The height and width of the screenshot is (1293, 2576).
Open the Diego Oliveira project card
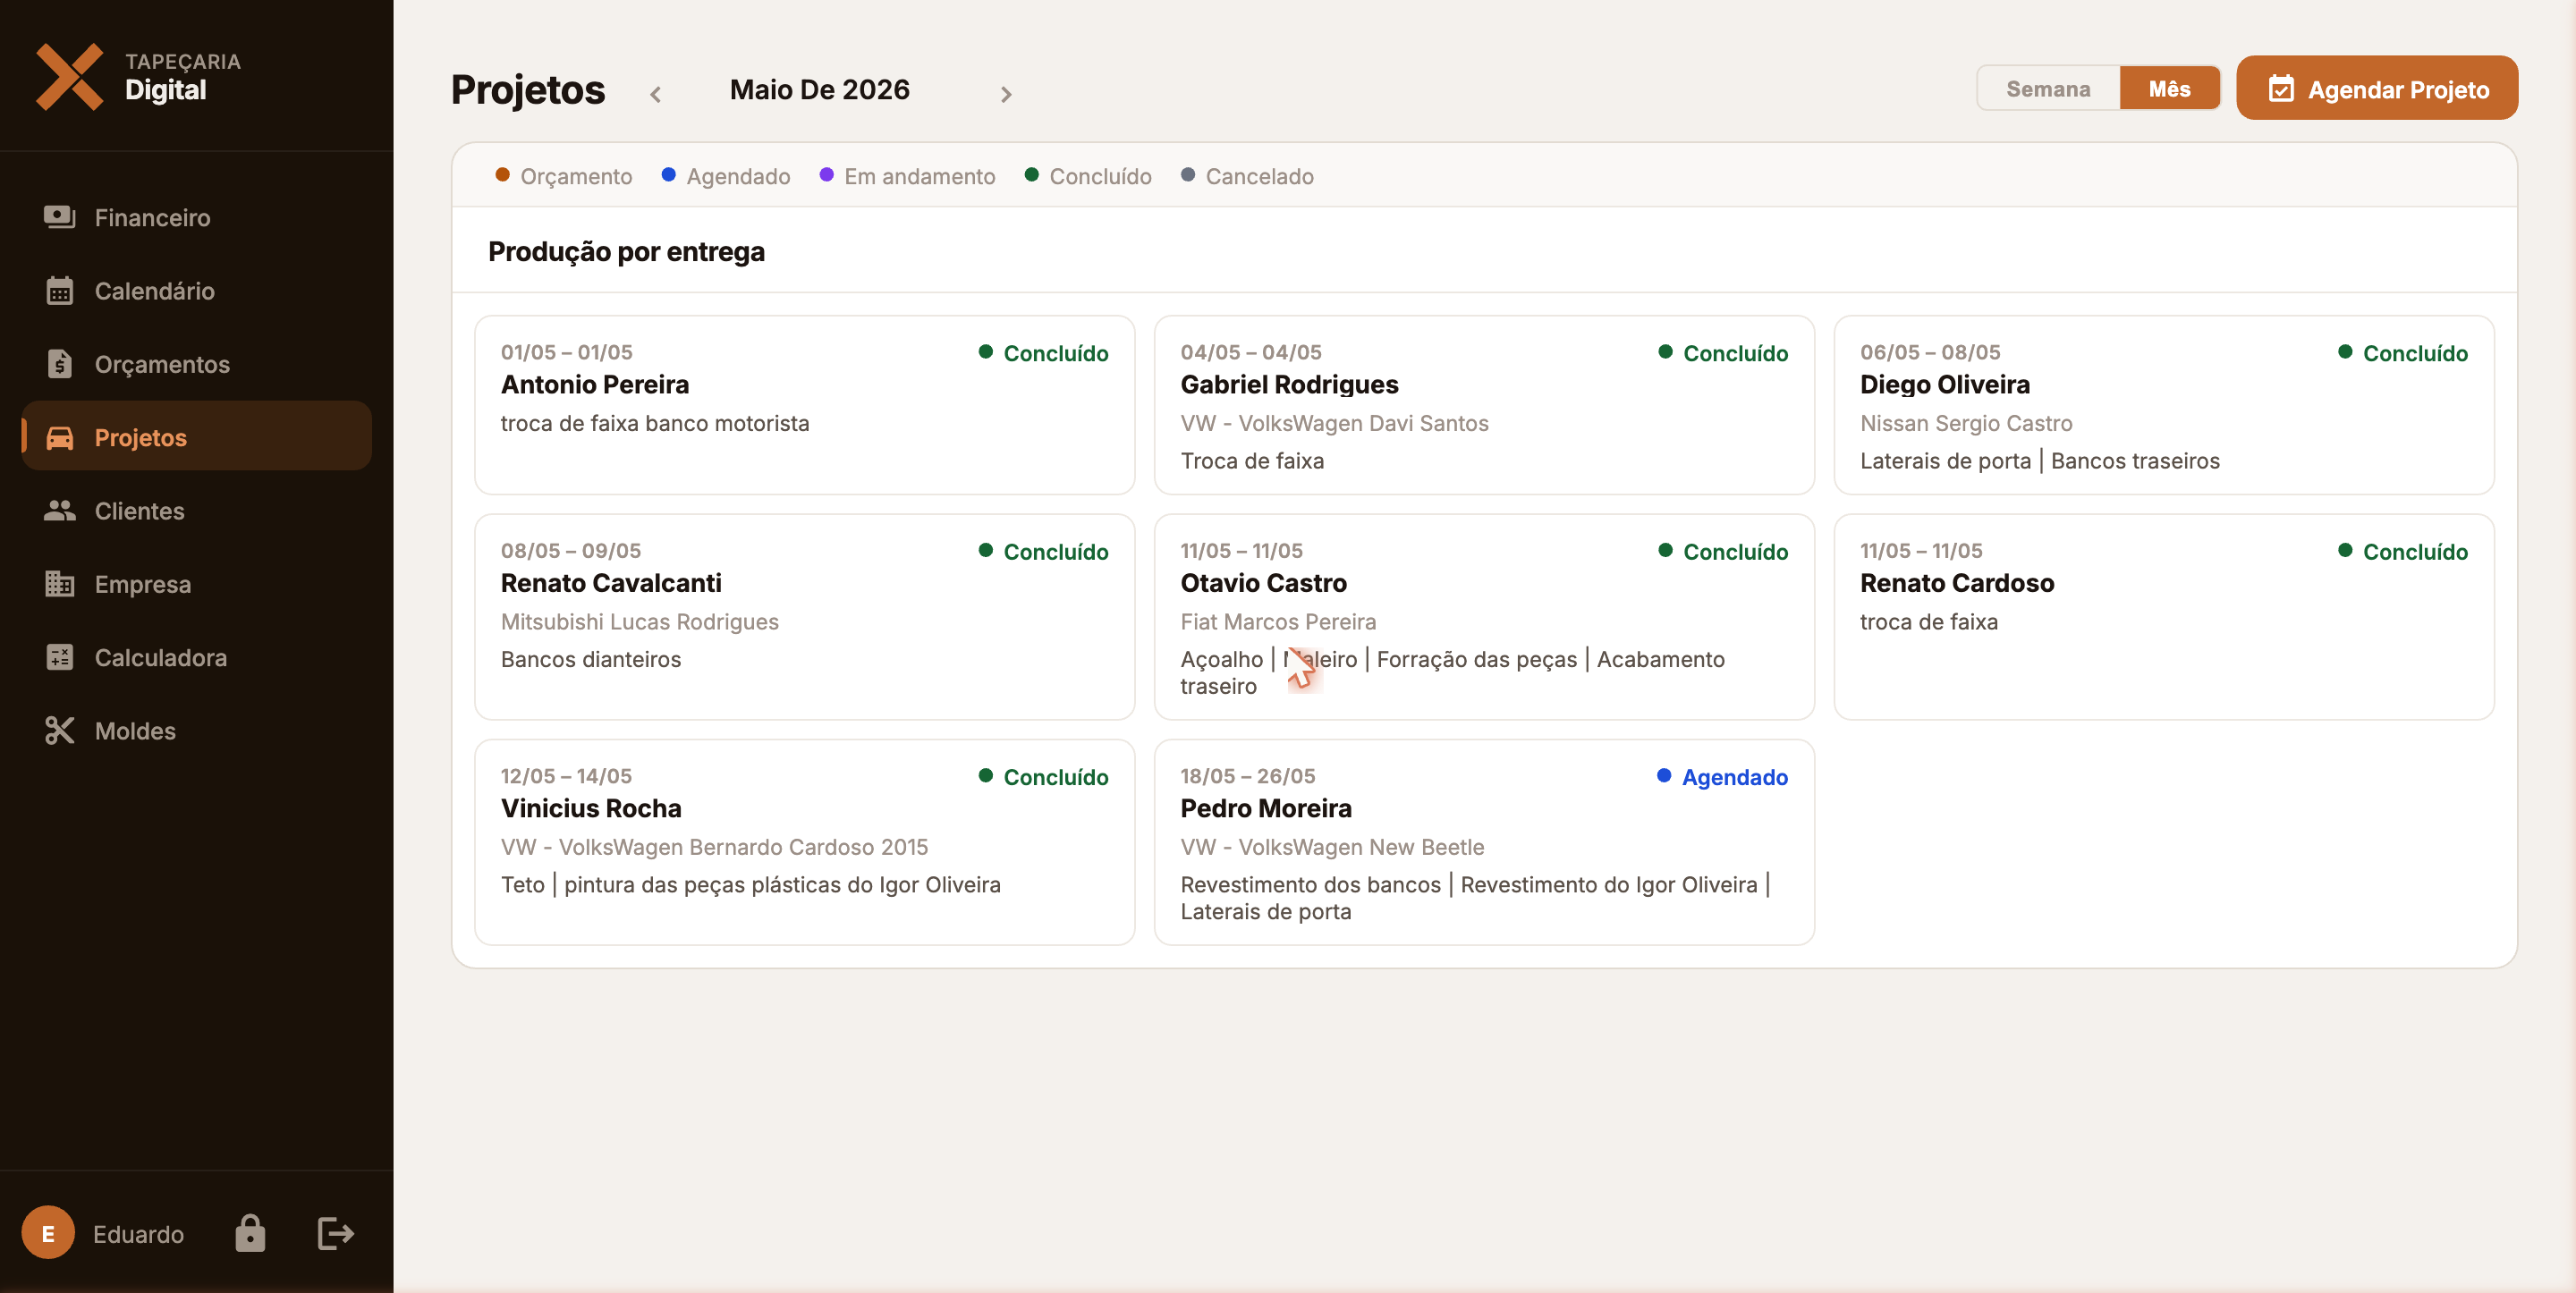pyautogui.click(x=2164, y=405)
